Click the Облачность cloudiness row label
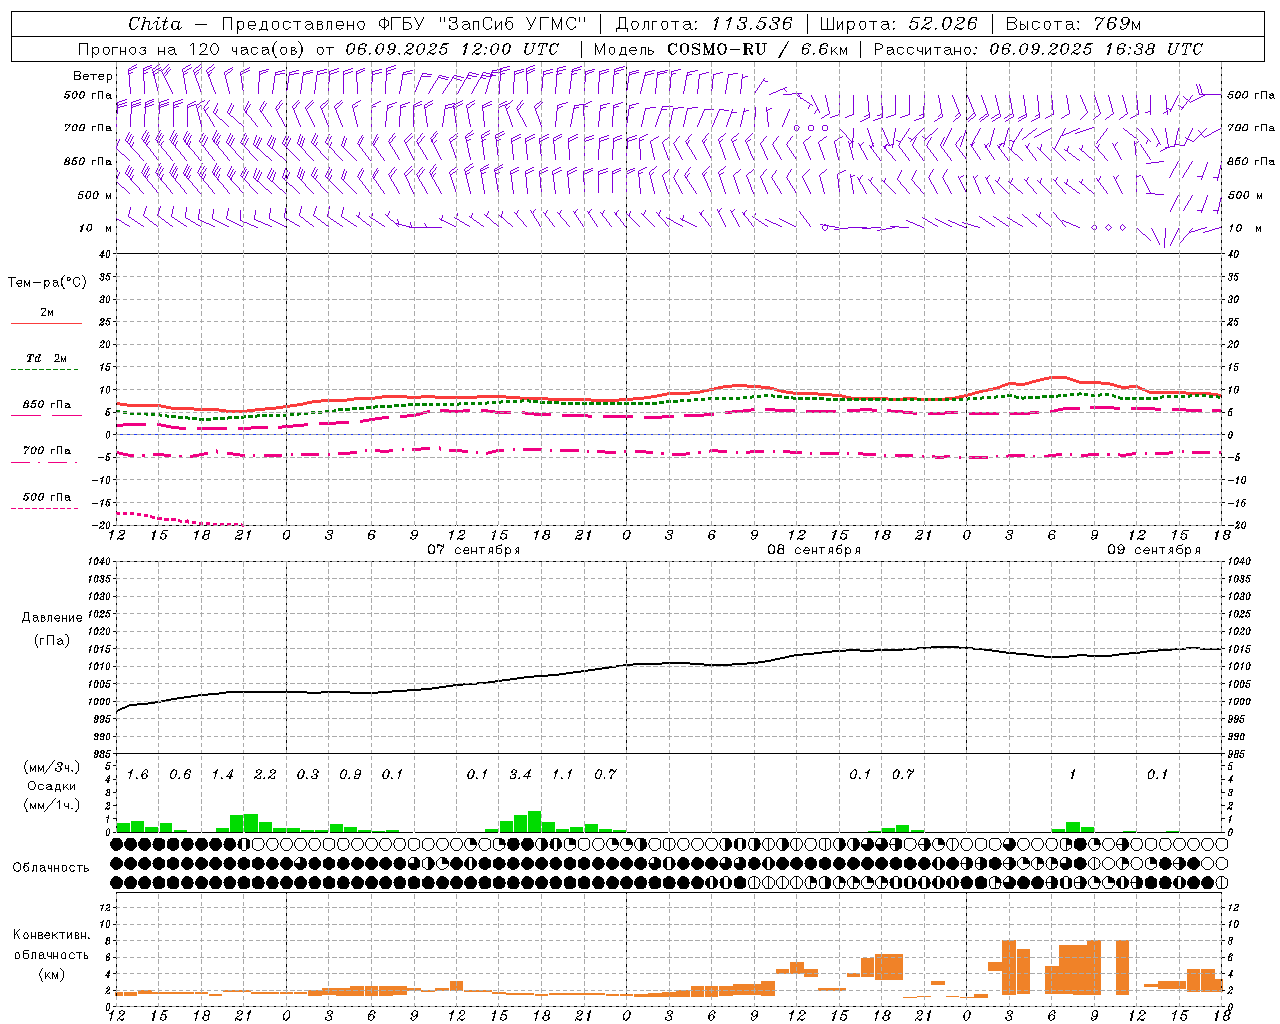Viewport: 1280px width, 1024px height. tap(50, 868)
